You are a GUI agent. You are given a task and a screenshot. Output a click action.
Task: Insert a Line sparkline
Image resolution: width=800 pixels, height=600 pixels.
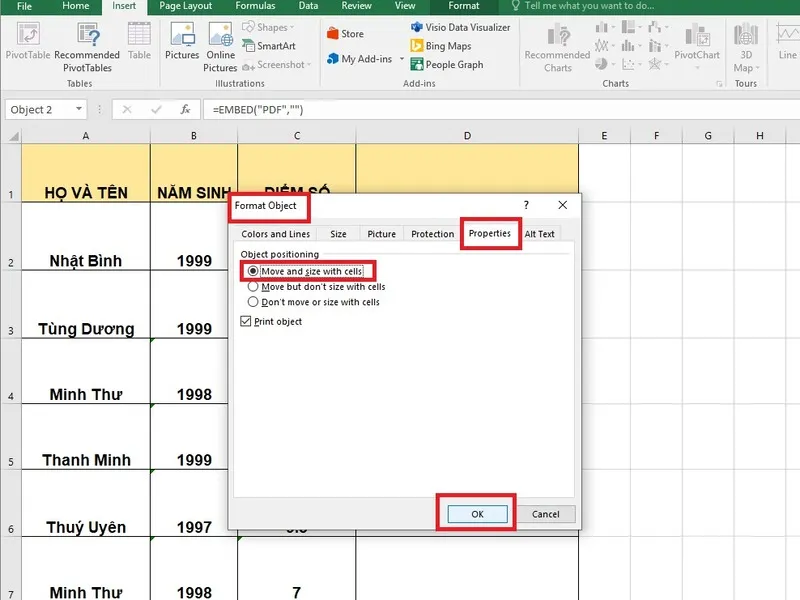pos(787,41)
